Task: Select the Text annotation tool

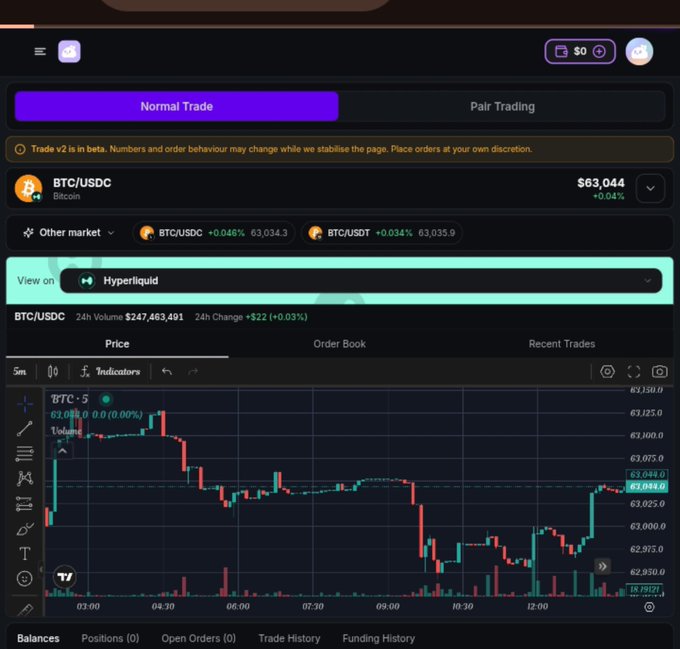Action: pyautogui.click(x=25, y=554)
